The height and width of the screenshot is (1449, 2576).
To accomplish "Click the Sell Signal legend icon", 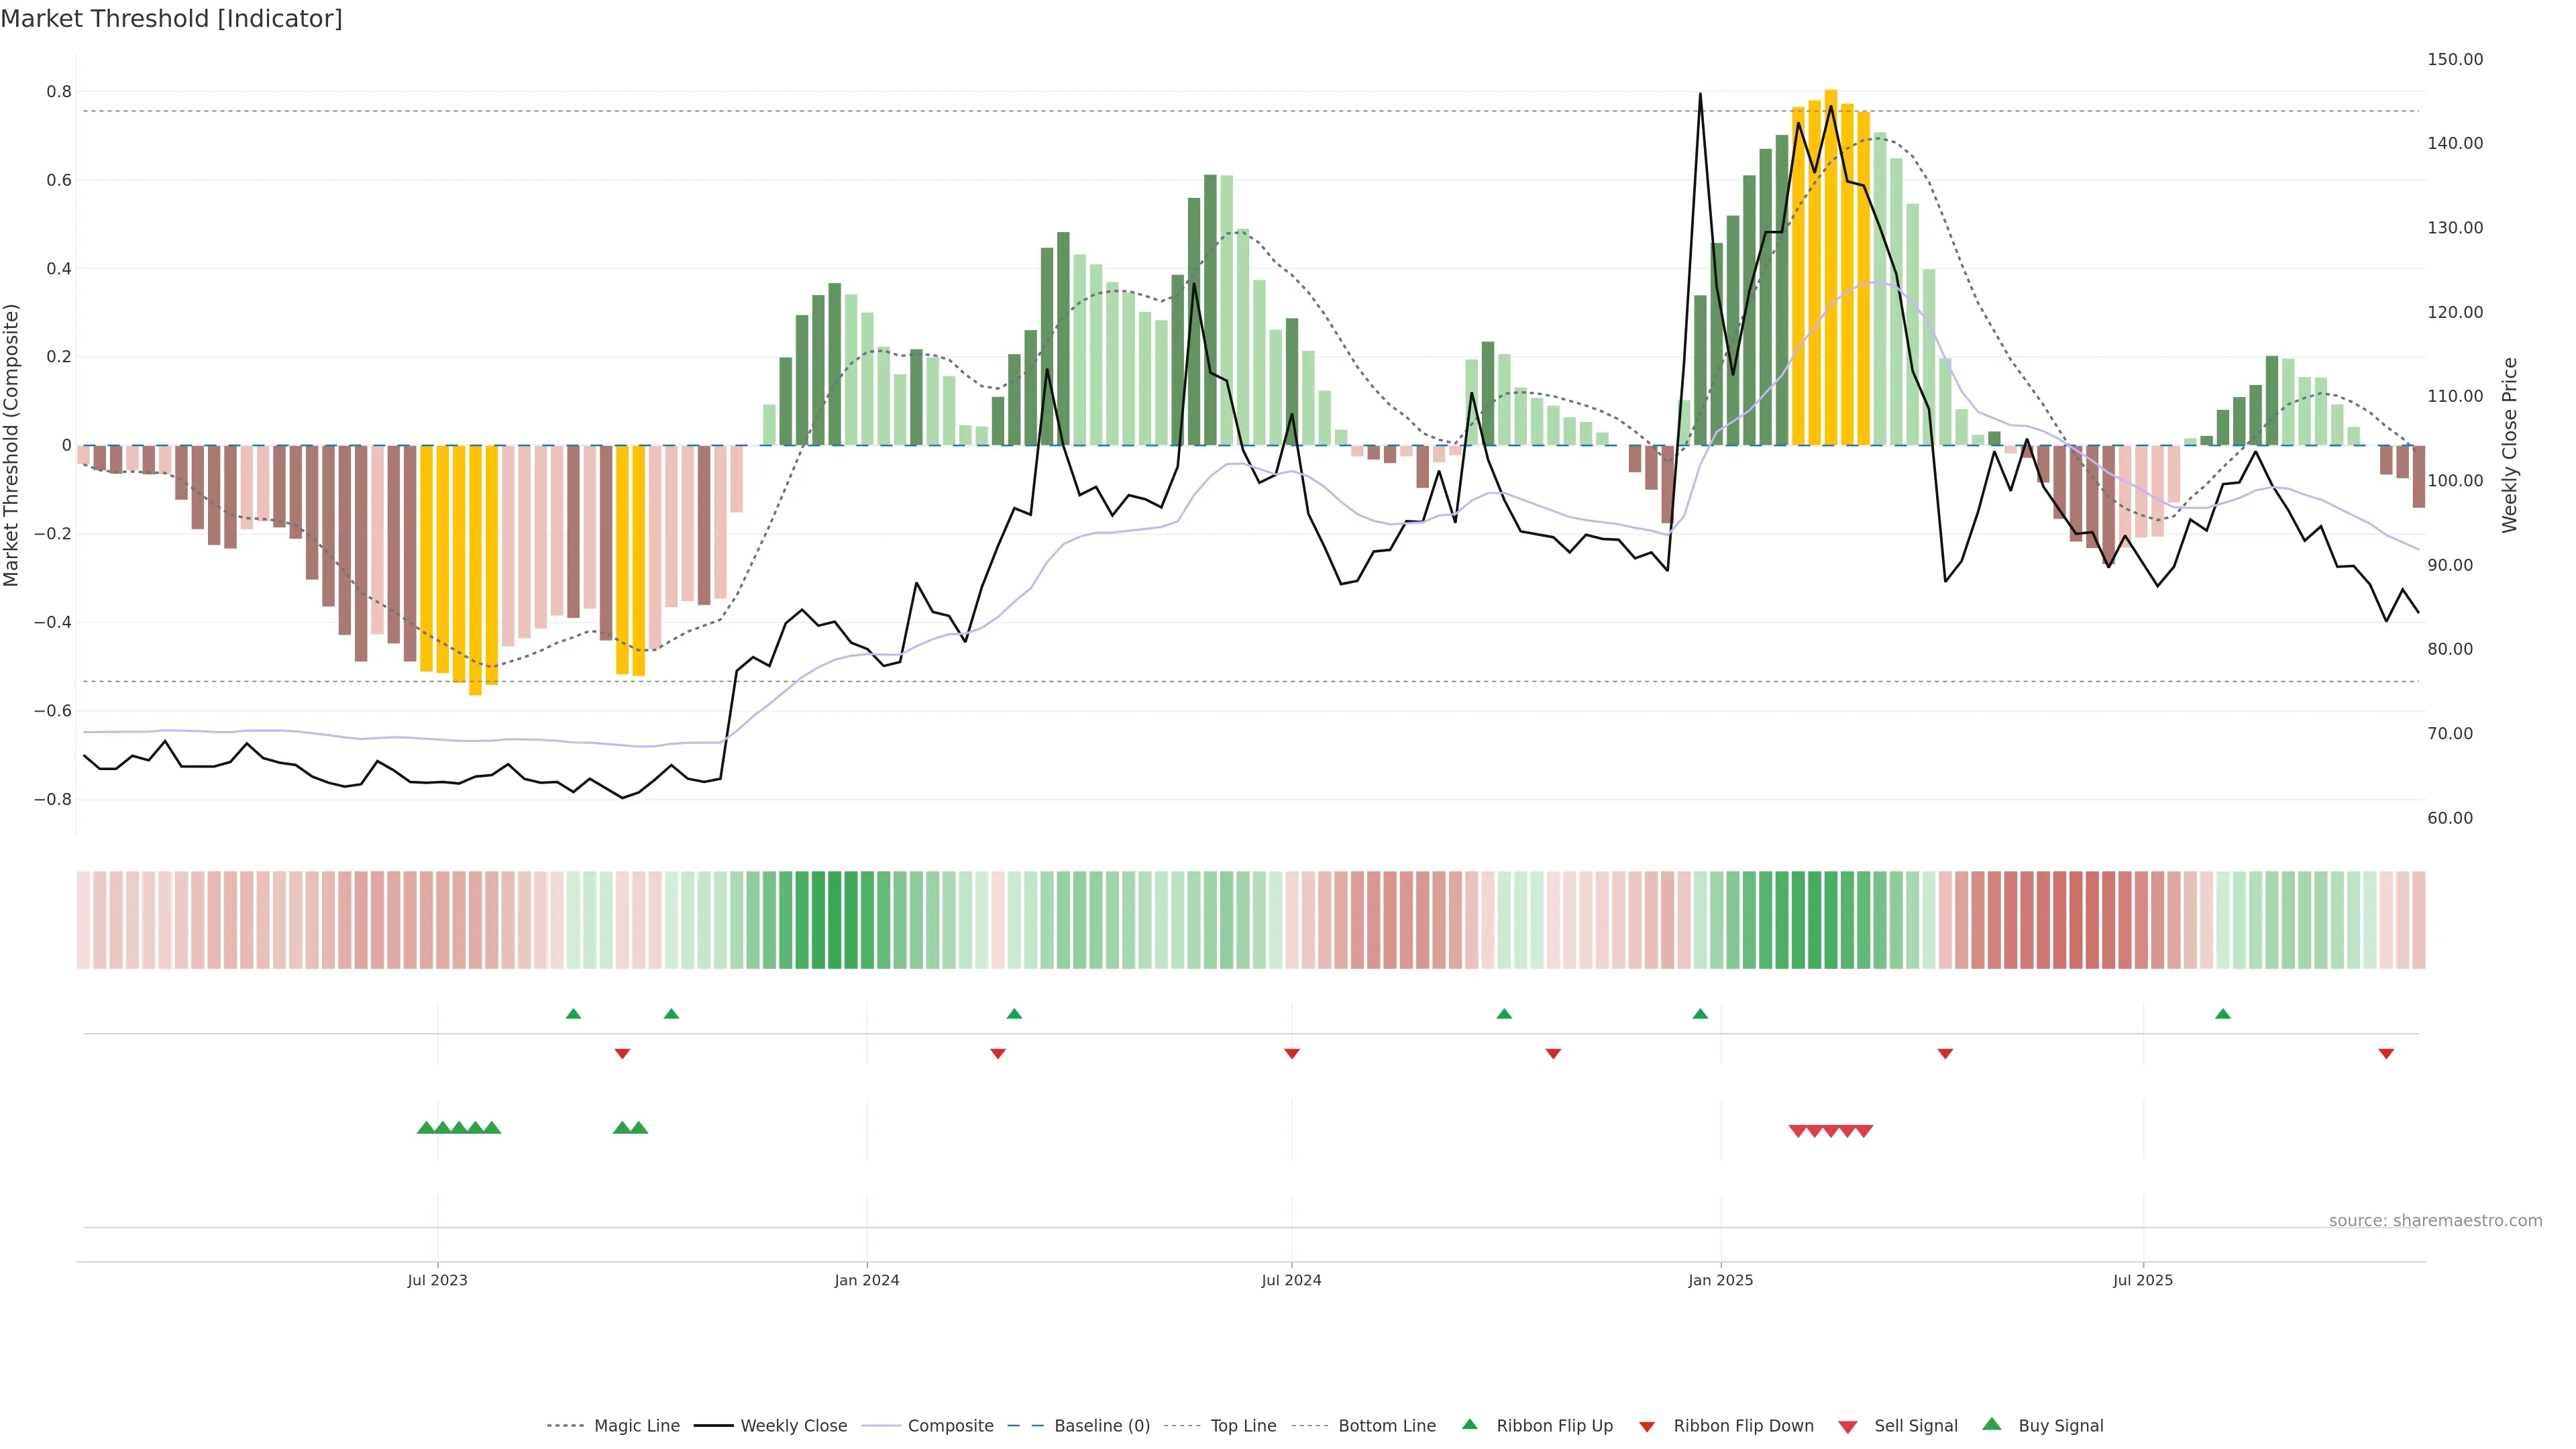I will 1848,1427.
